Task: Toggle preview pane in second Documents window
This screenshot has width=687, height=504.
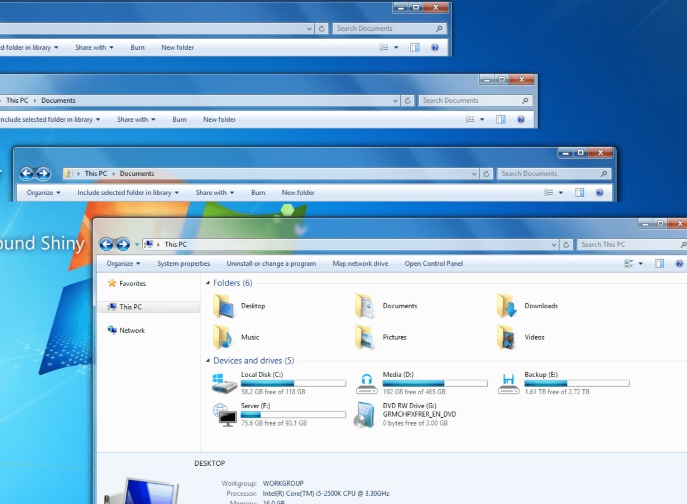Action: click(x=500, y=119)
